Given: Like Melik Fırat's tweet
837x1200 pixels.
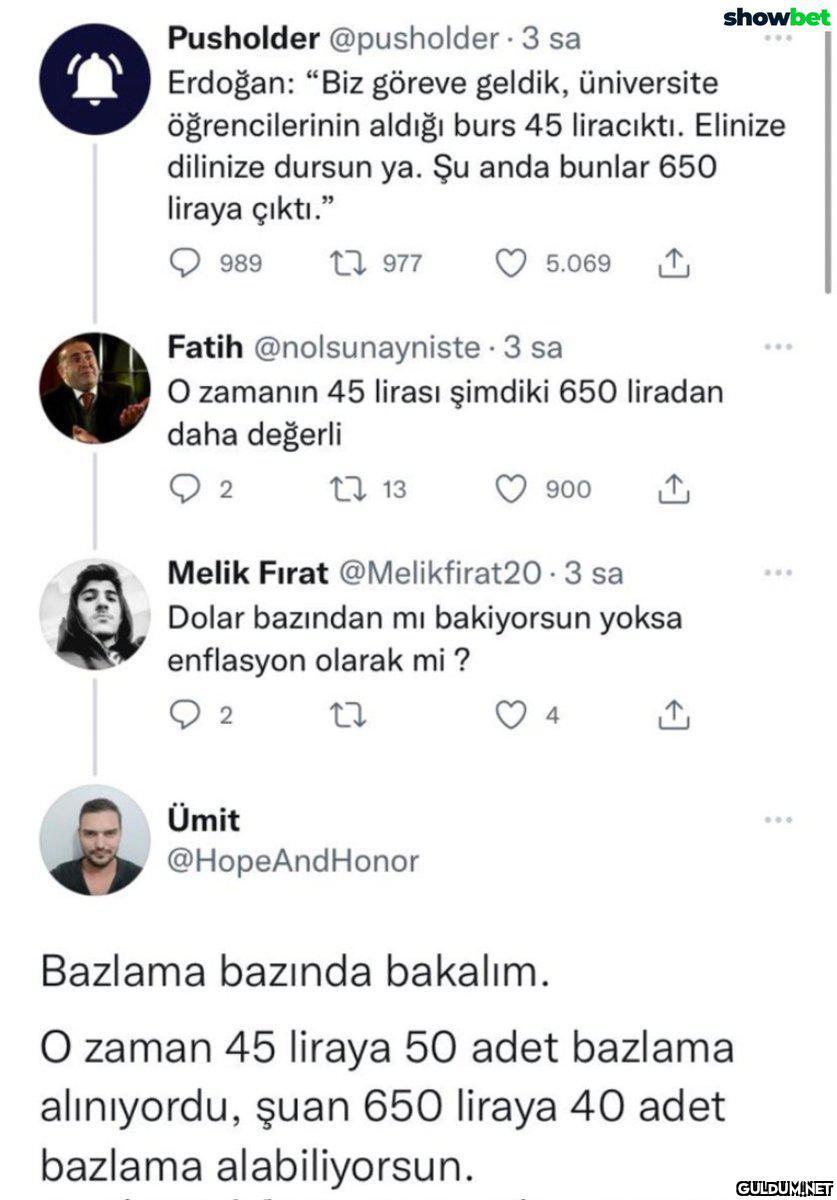Looking at the screenshot, I should tap(512, 714).
